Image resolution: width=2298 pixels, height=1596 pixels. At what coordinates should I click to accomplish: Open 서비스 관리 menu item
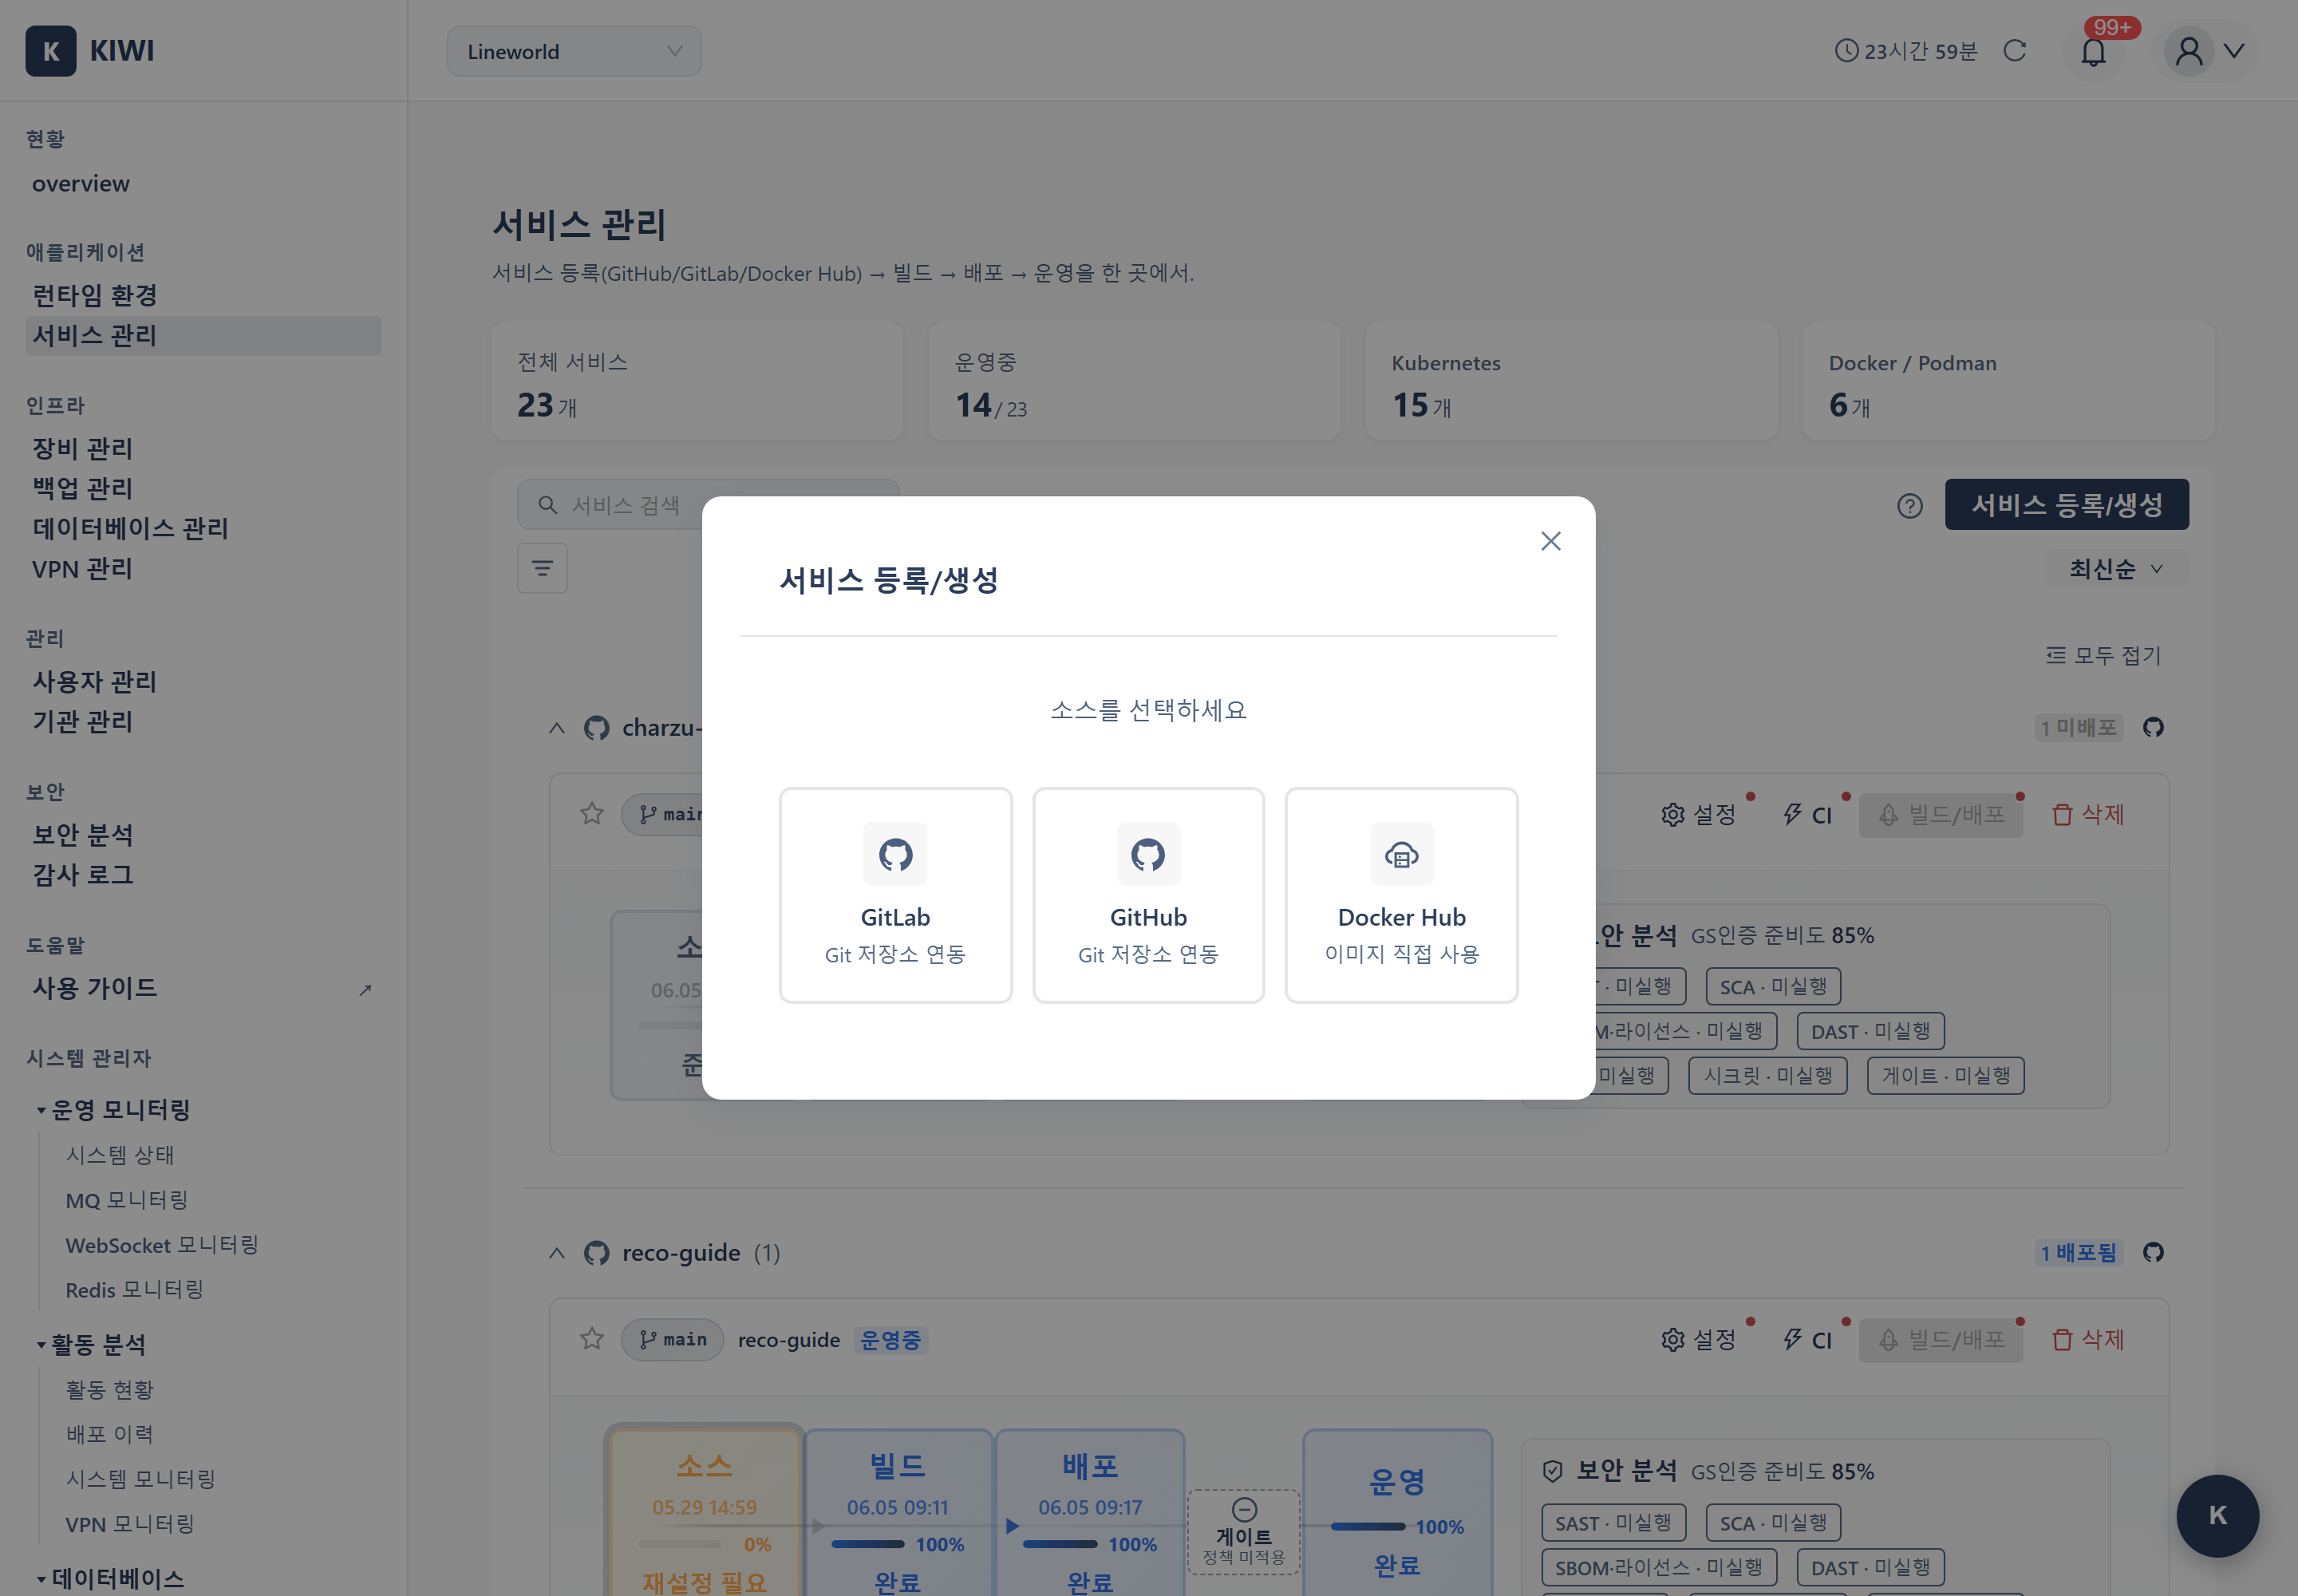203,335
